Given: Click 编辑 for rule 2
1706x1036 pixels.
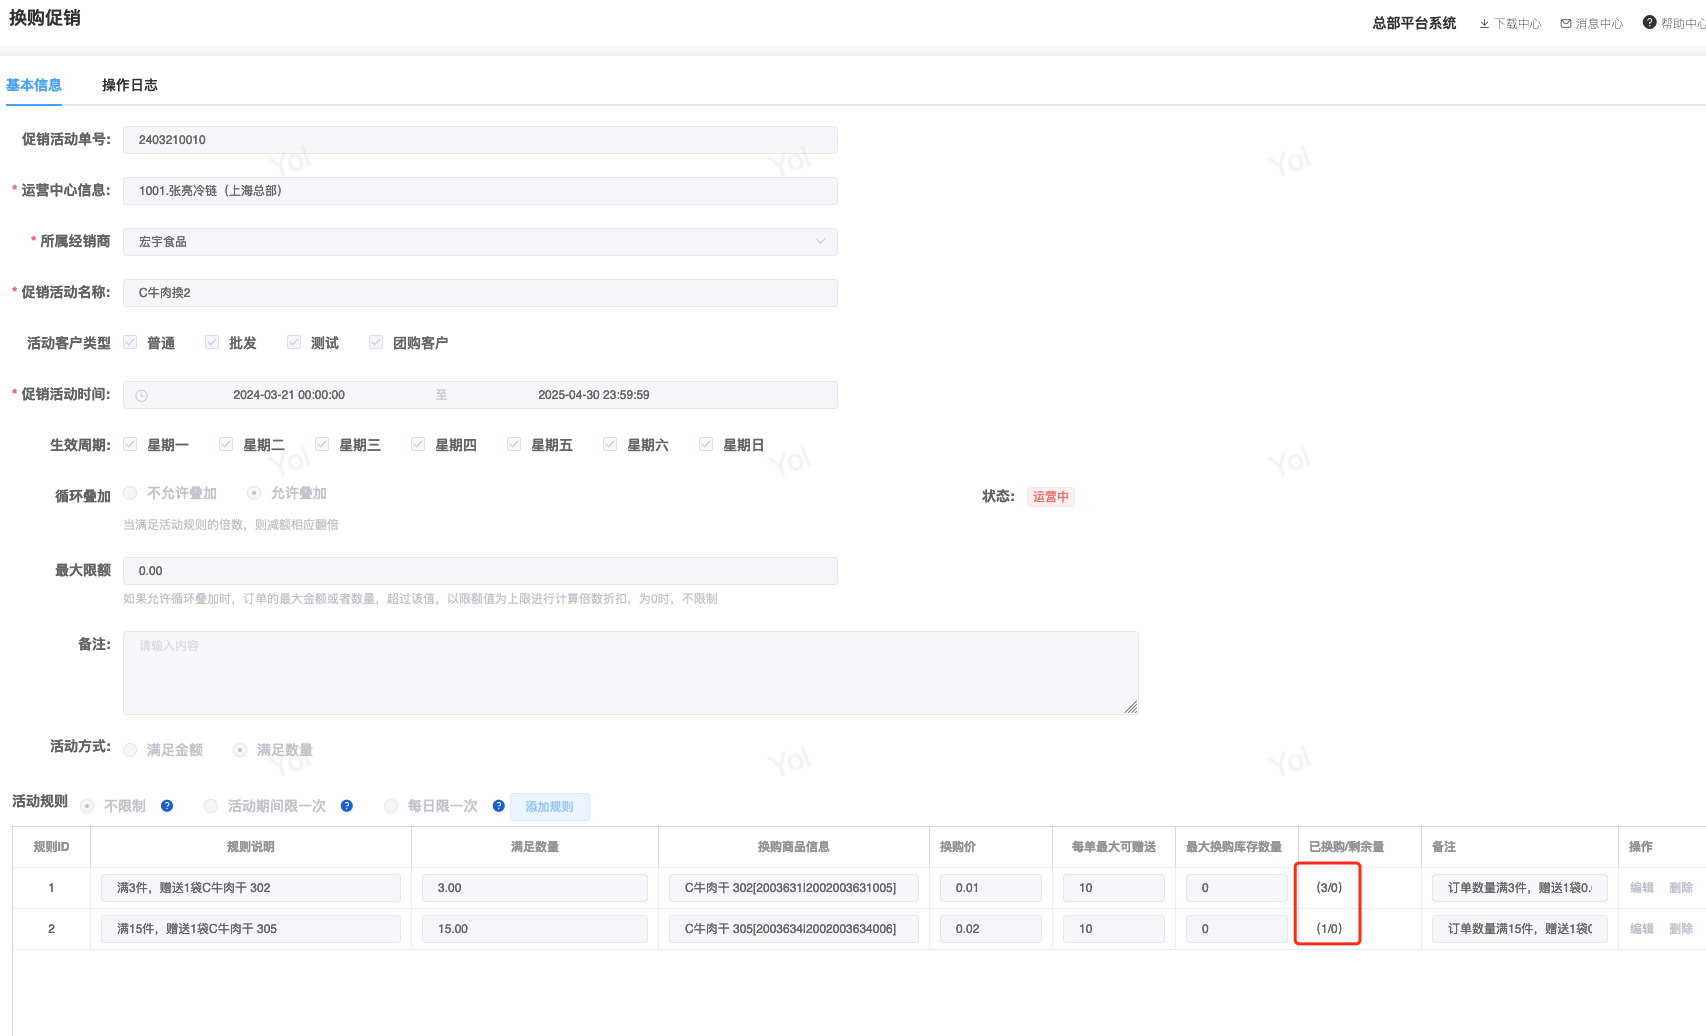Looking at the screenshot, I should point(1642,929).
